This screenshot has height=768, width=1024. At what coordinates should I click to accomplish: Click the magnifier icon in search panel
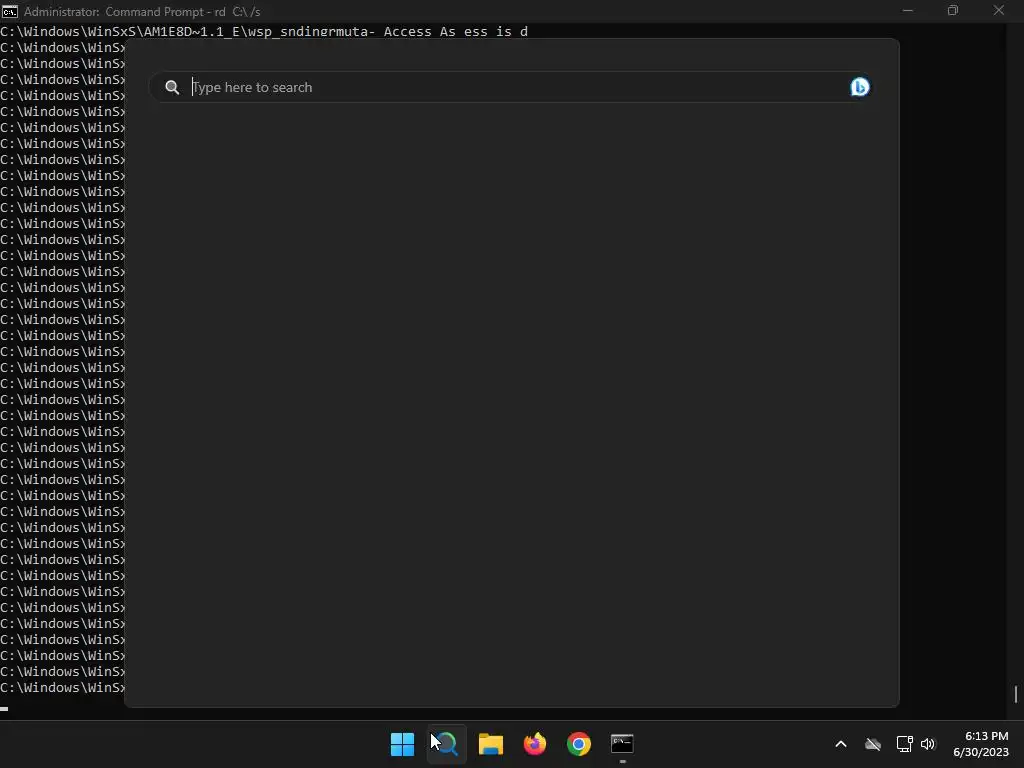point(172,88)
